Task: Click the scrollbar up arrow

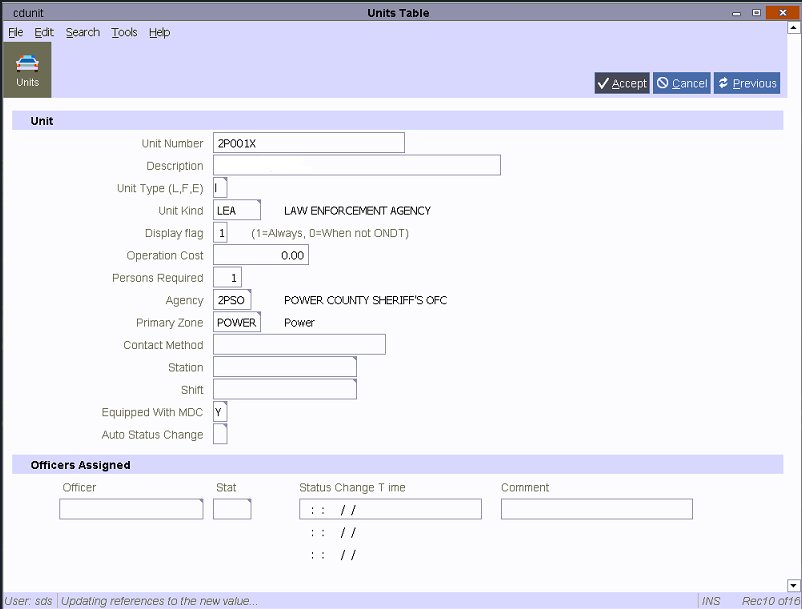Action: pyautogui.click(x=793, y=28)
